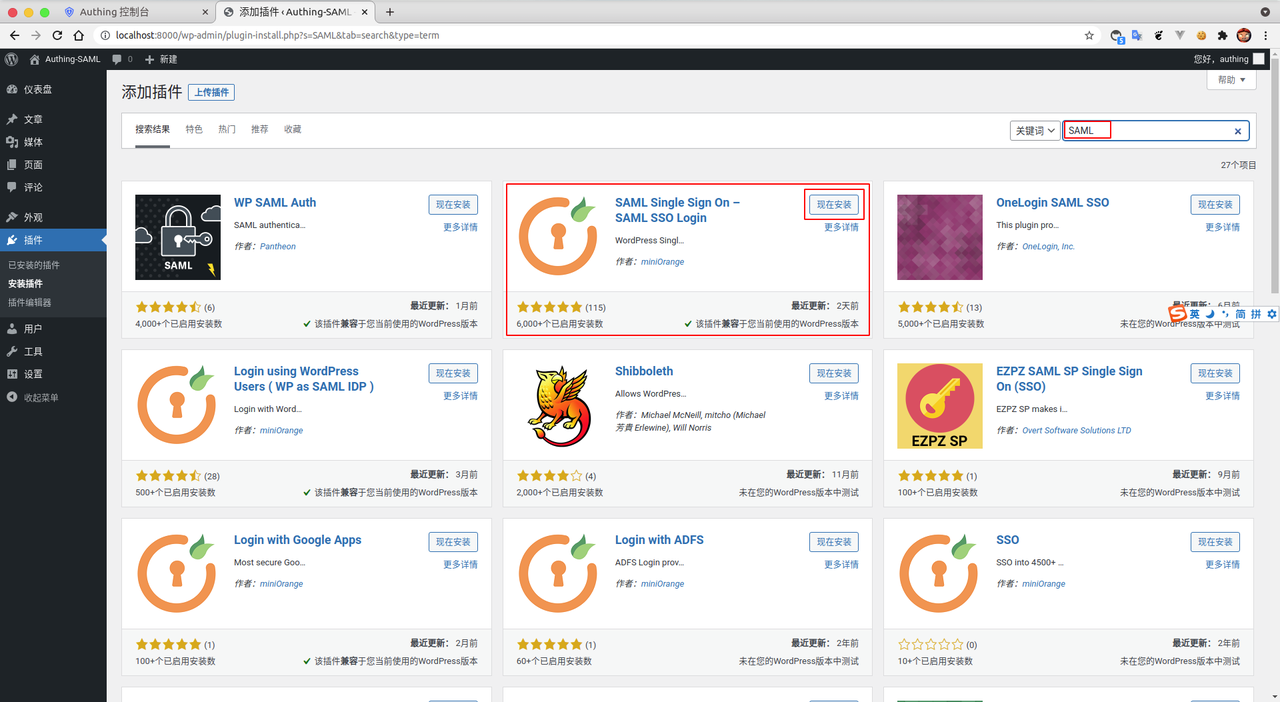Image resolution: width=1280 pixels, height=702 pixels.
Task: Expand the 帮助 help panel
Action: (x=1232, y=80)
